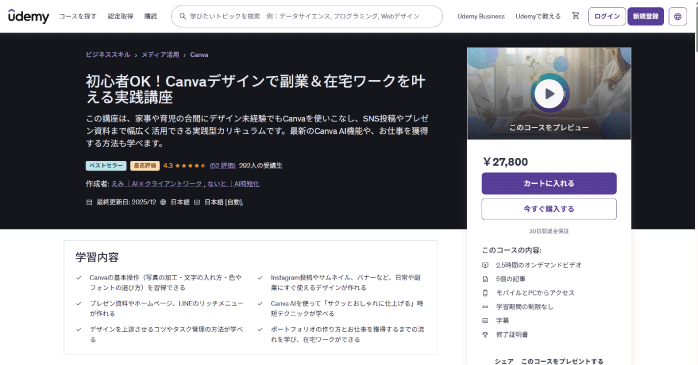Click the 最高評価 badge
Screen dimensions: 698x365
145,166
